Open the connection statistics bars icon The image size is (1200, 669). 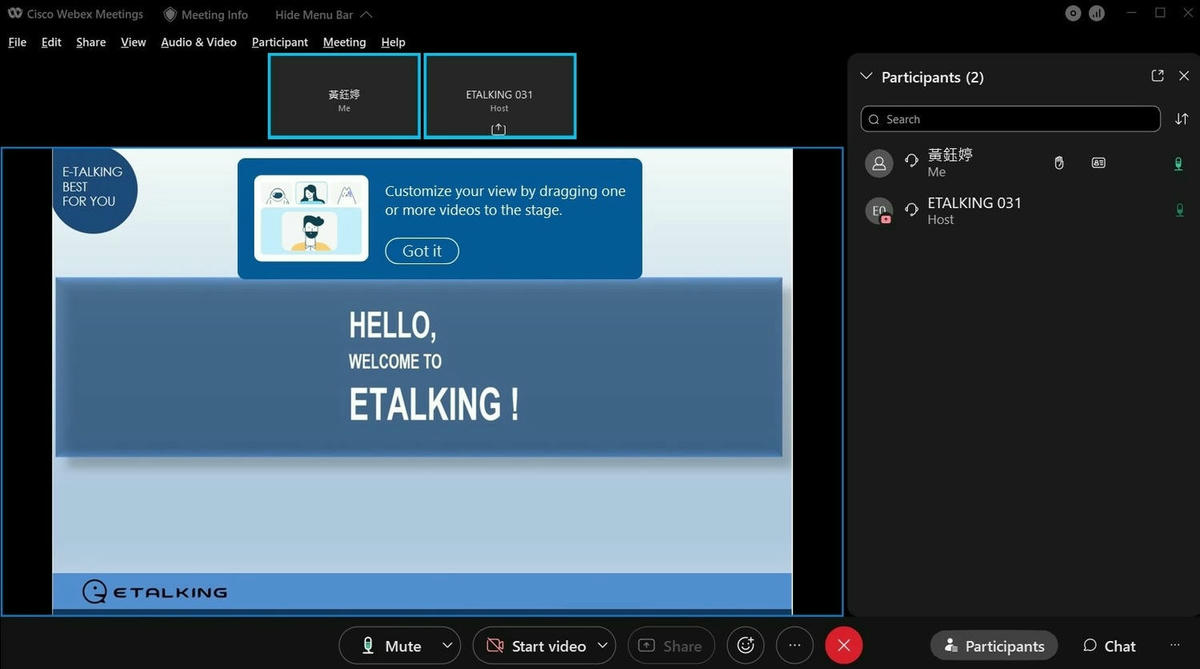pyautogui.click(x=1097, y=14)
